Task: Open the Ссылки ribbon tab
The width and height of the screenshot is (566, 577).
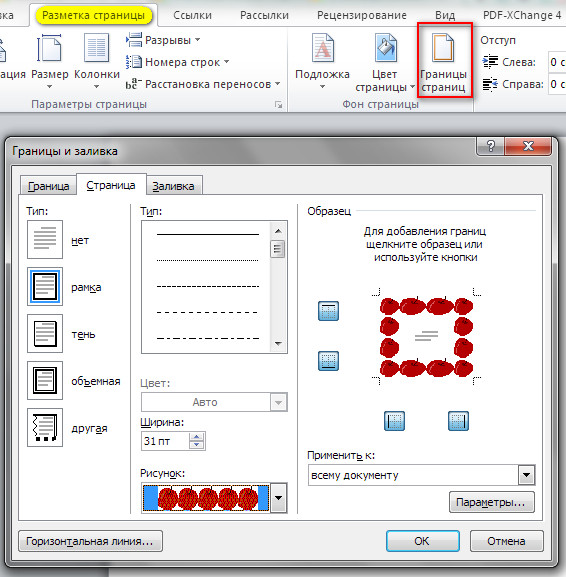Action: coord(192,15)
